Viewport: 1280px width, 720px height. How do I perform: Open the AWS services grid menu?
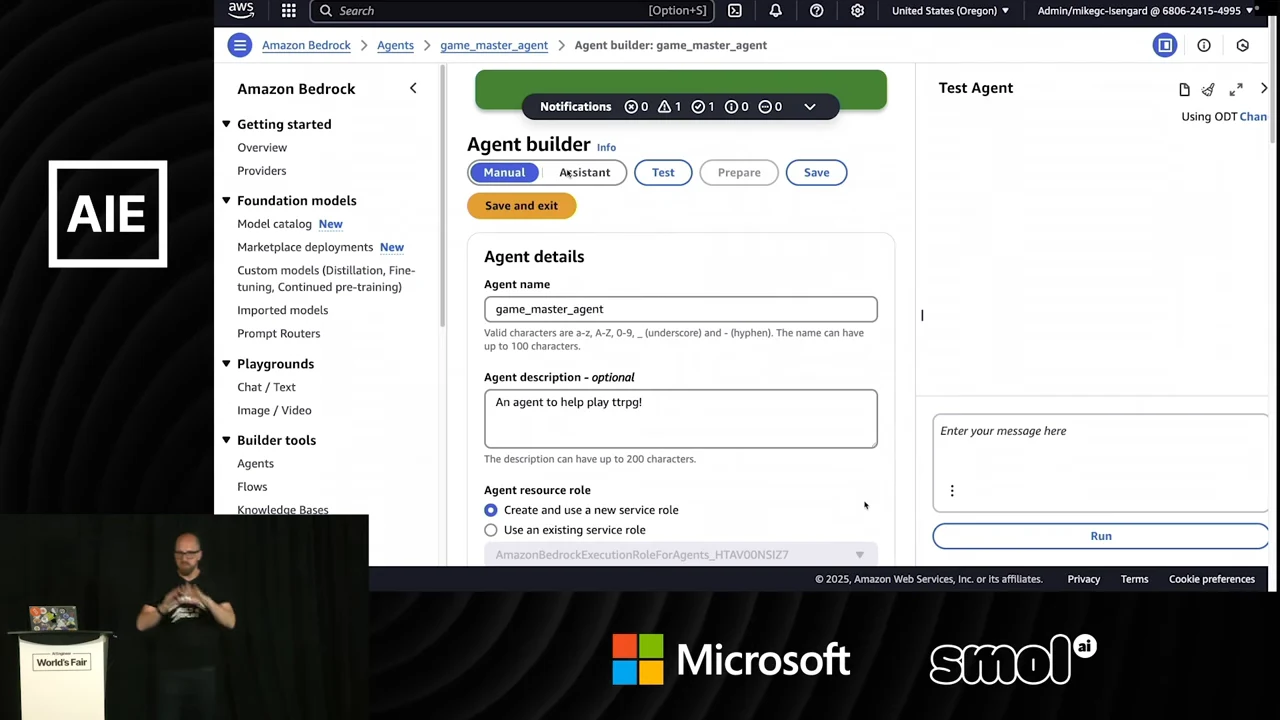click(x=288, y=10)
